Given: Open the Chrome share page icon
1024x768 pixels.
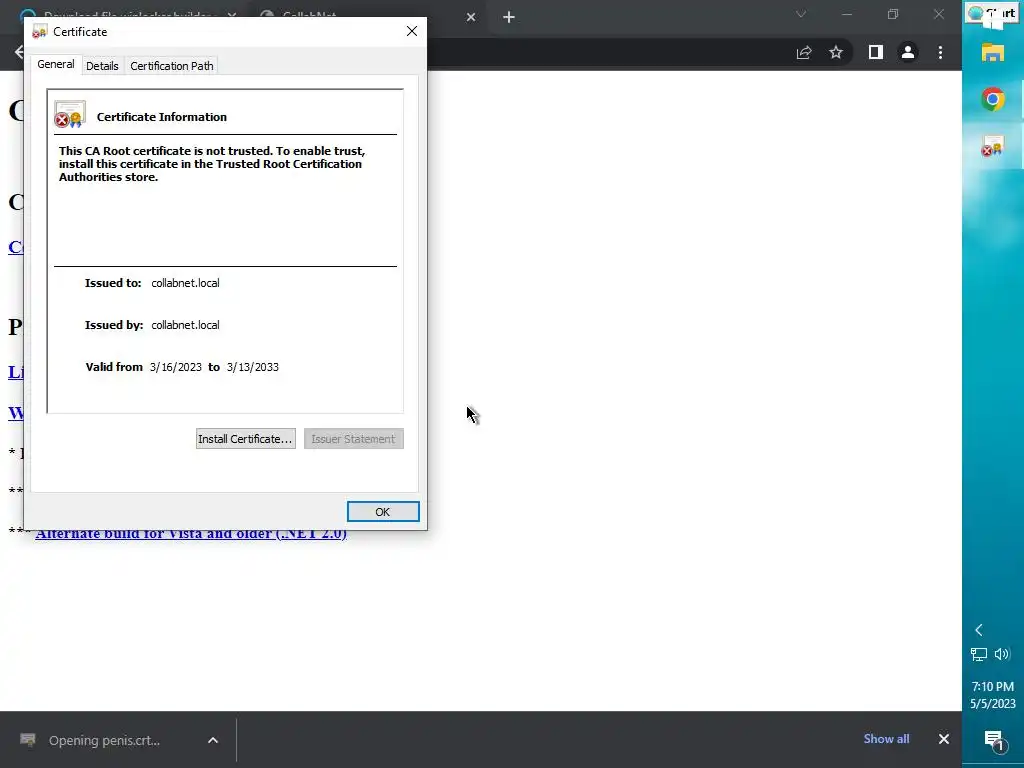Looking at the screenshot, I should 804,53.
